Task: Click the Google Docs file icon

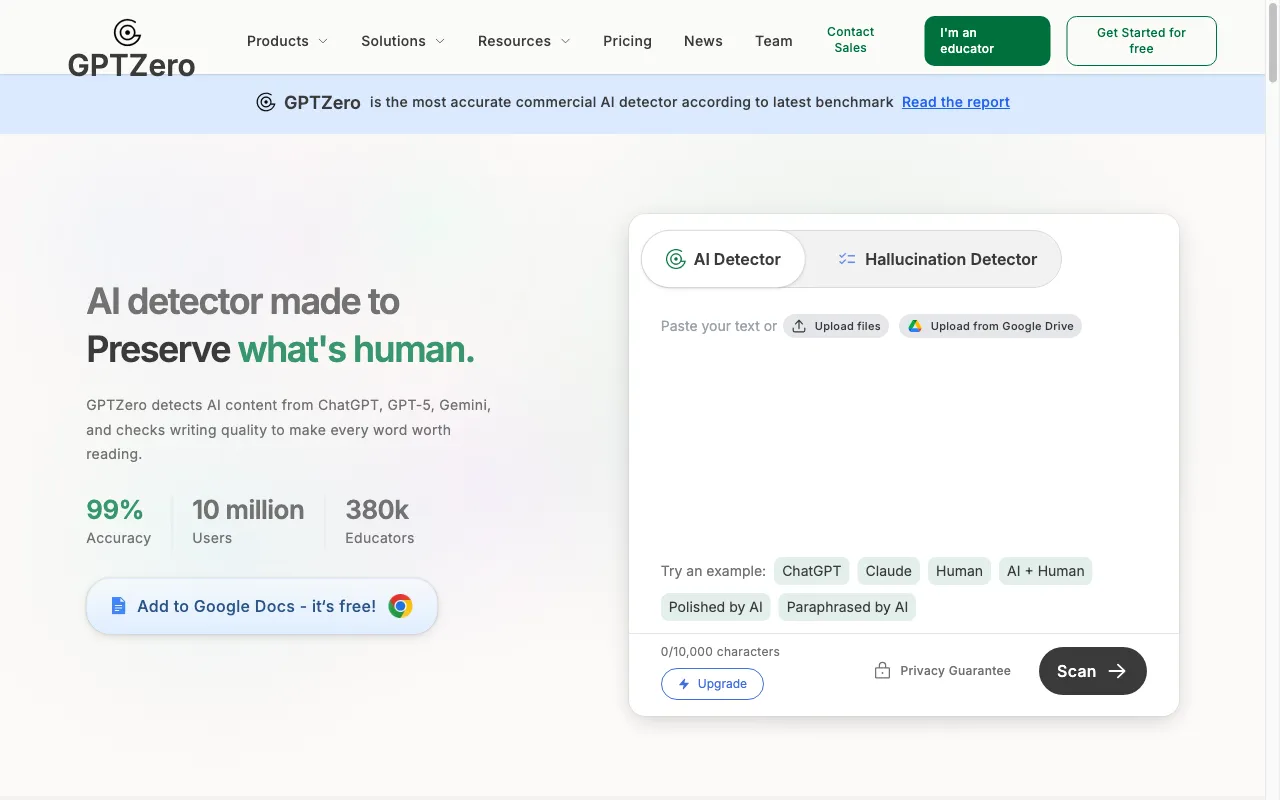Action: 118,606
